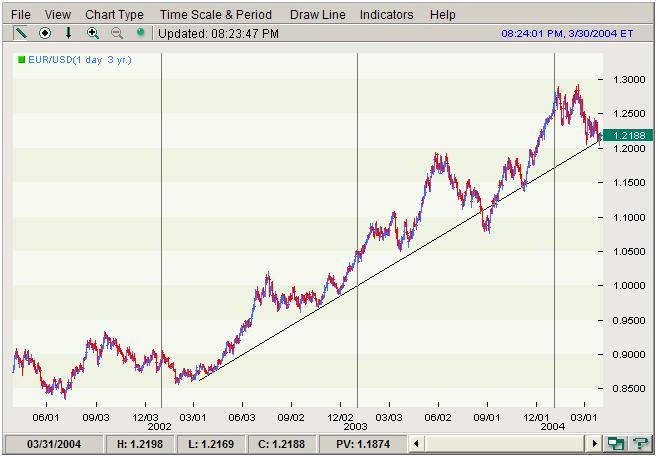This screenshot has height=457, width=658.
Task: Click the EUR/USD chart legend label
Action: pos(75,60)
